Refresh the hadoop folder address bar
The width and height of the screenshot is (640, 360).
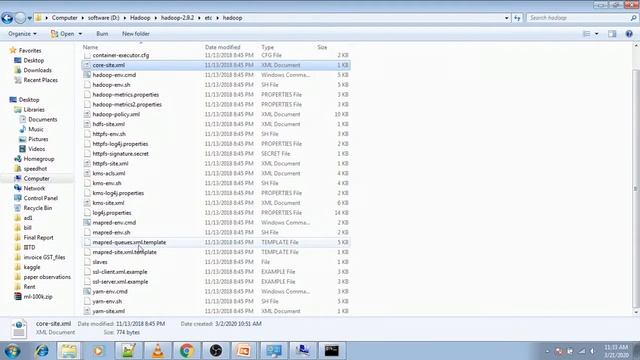[517, 18]
